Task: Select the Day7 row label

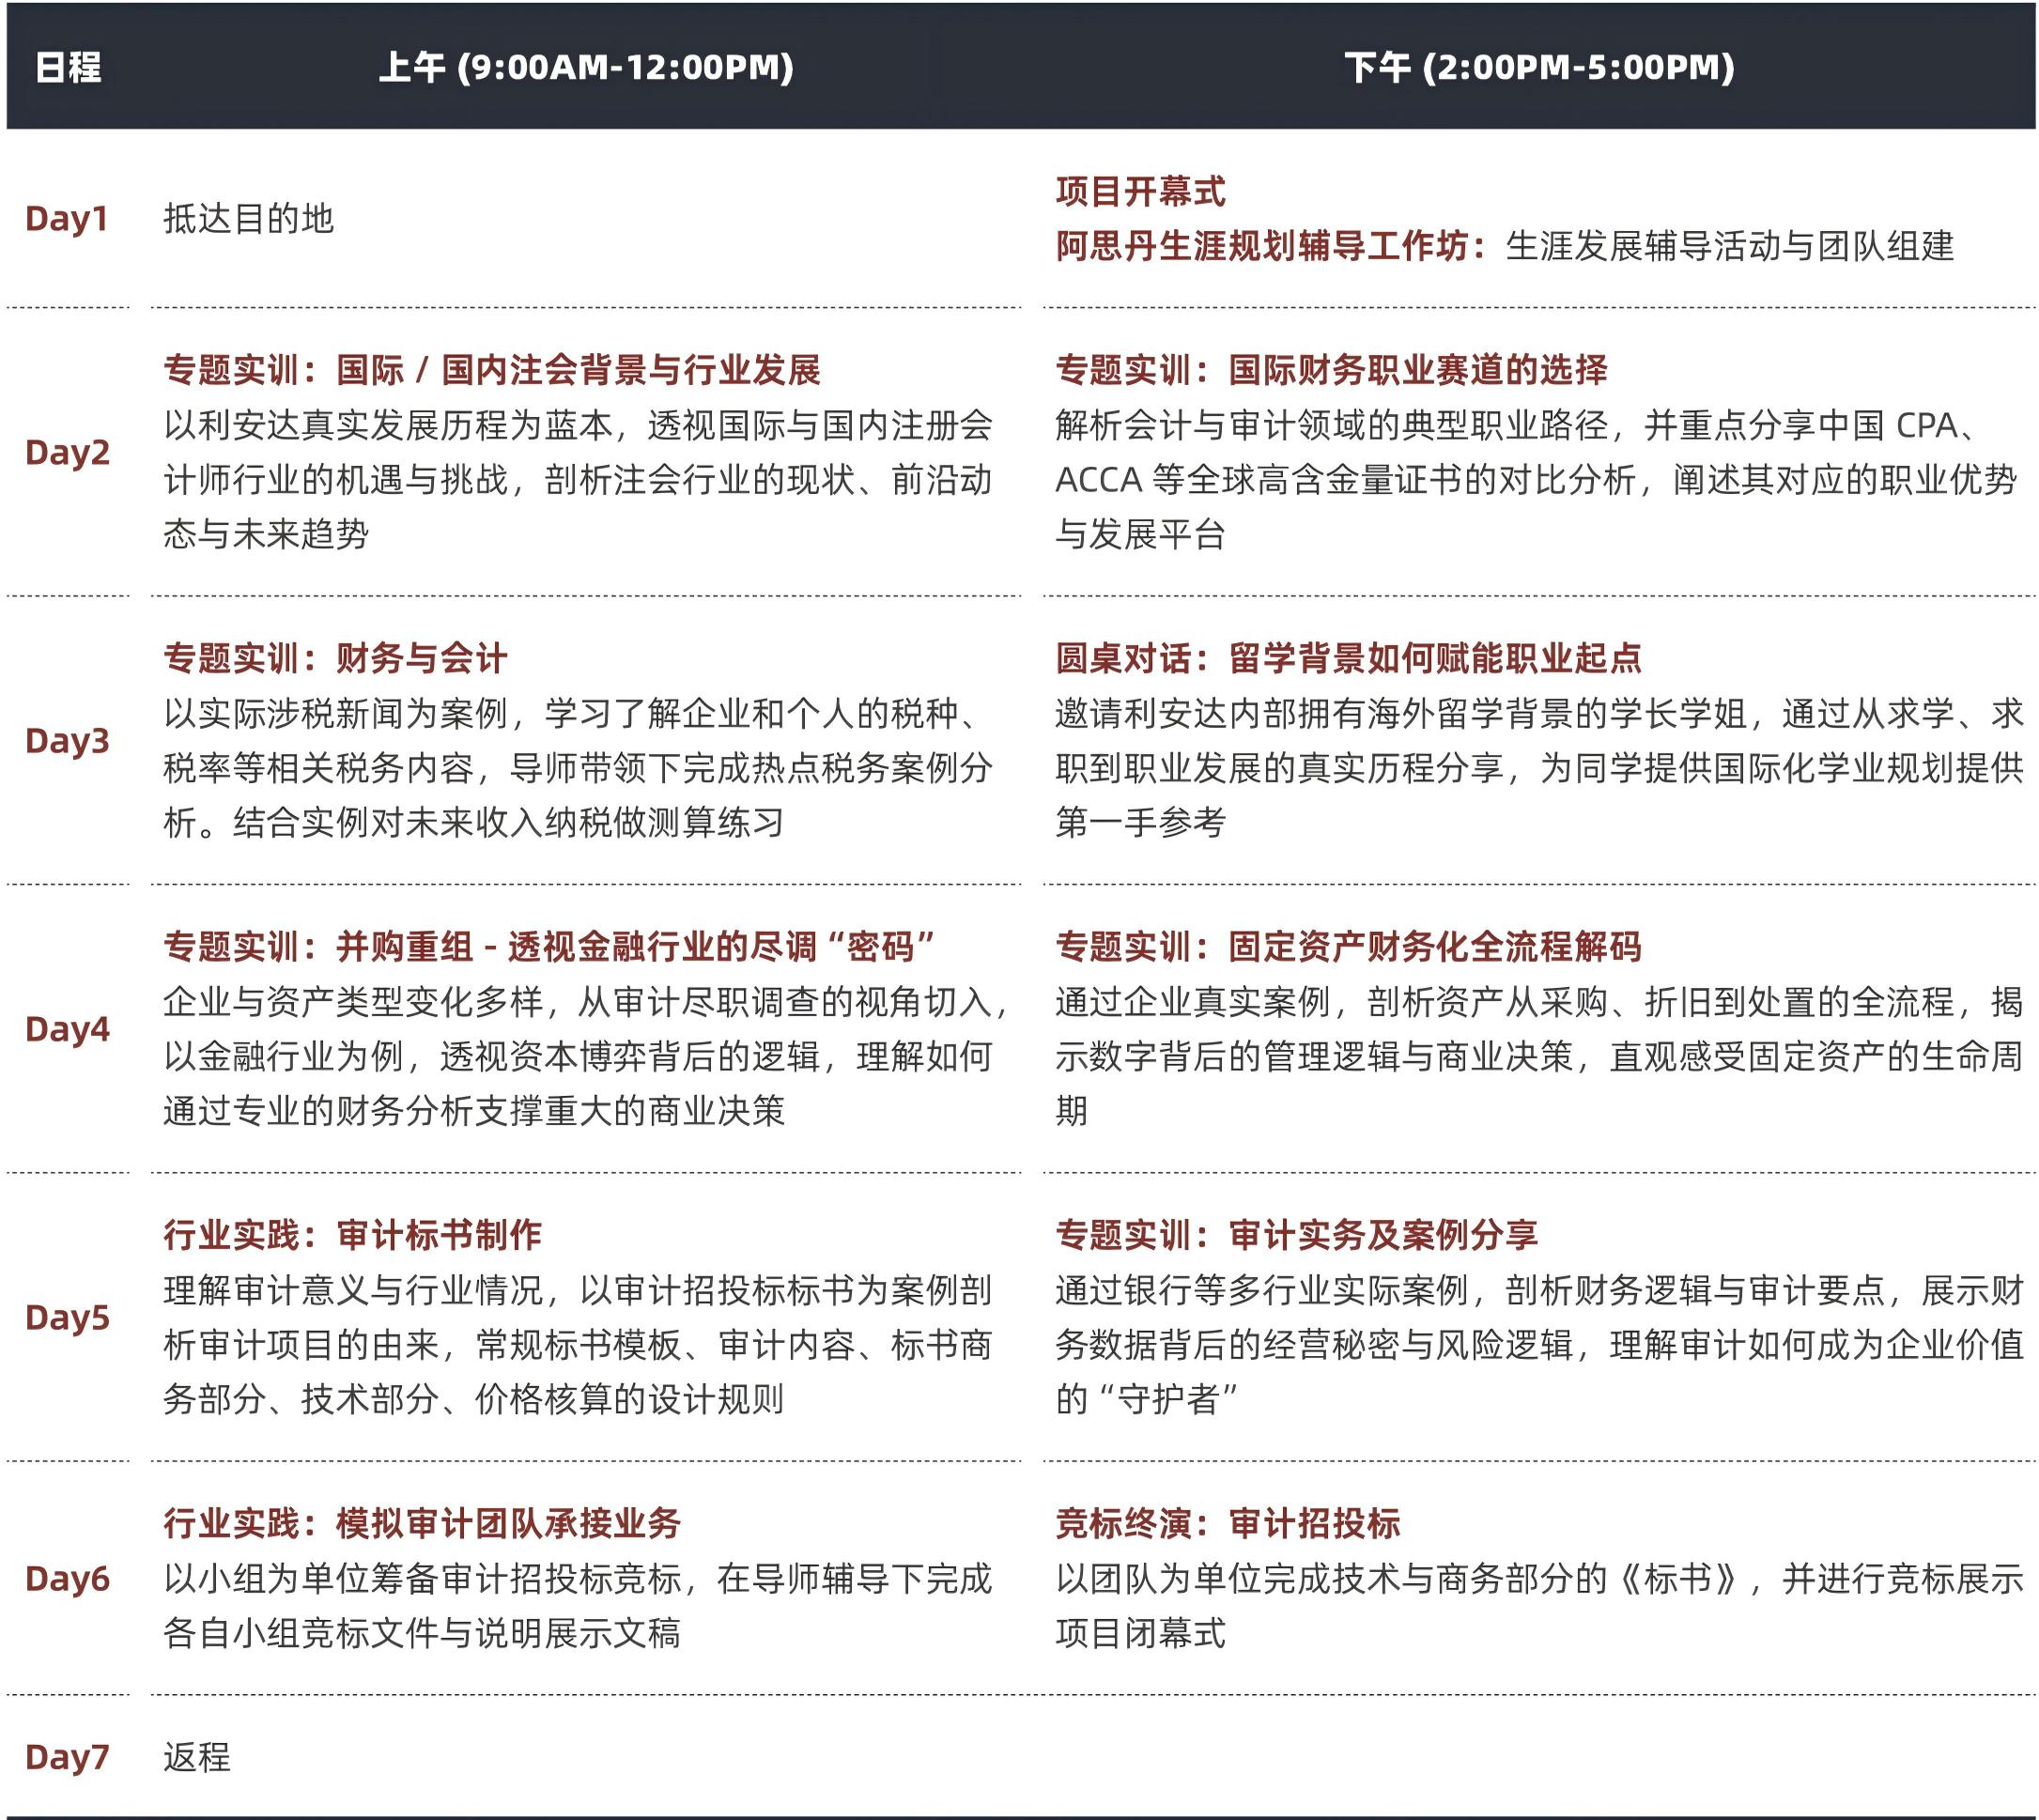Action: point(67,1756)
